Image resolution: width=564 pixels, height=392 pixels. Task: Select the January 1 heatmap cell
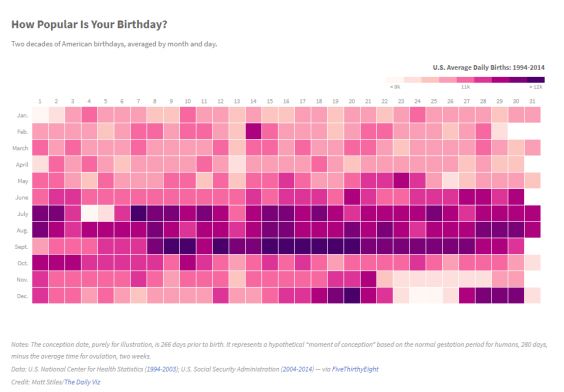[40, 115]
